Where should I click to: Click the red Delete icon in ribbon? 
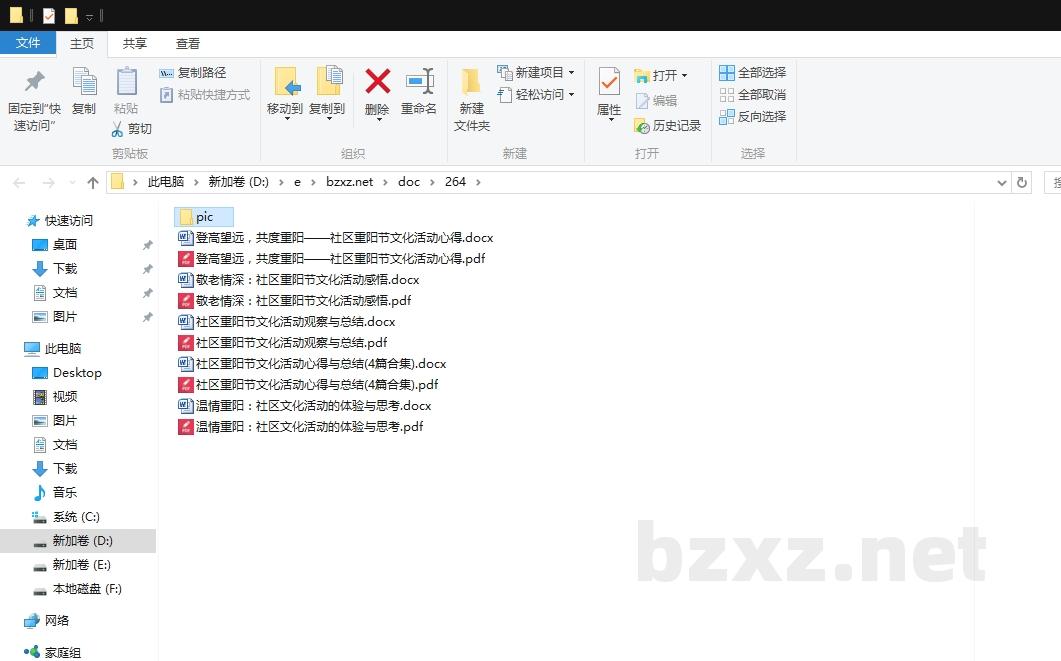377,82
